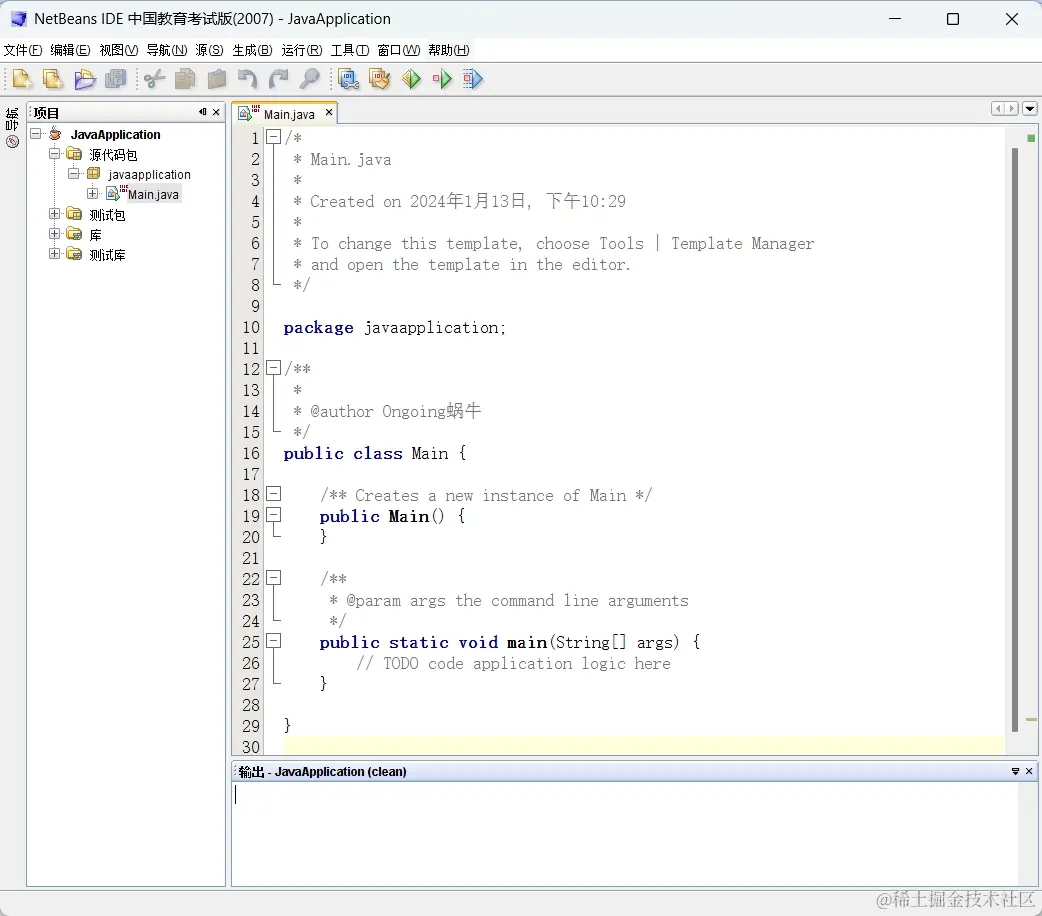Open the 工具(T) menu

(x=350, y=51)
